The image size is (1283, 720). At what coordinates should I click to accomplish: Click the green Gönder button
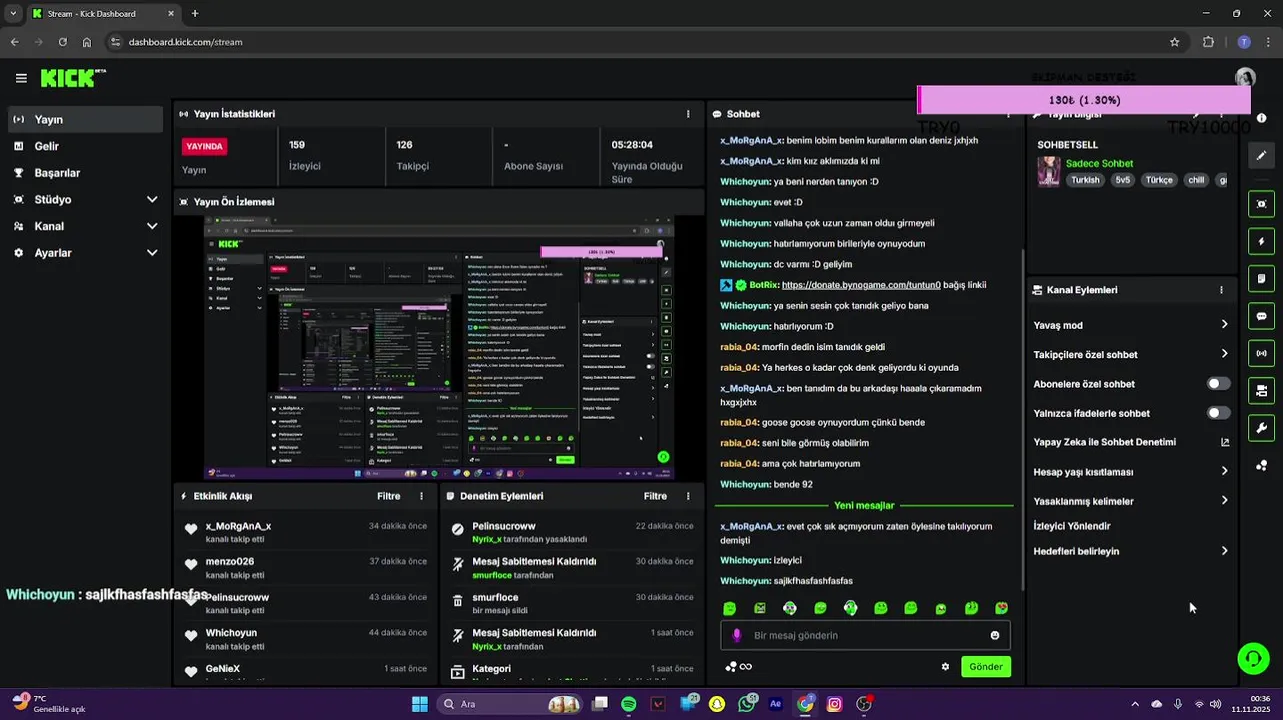point(986,667)
